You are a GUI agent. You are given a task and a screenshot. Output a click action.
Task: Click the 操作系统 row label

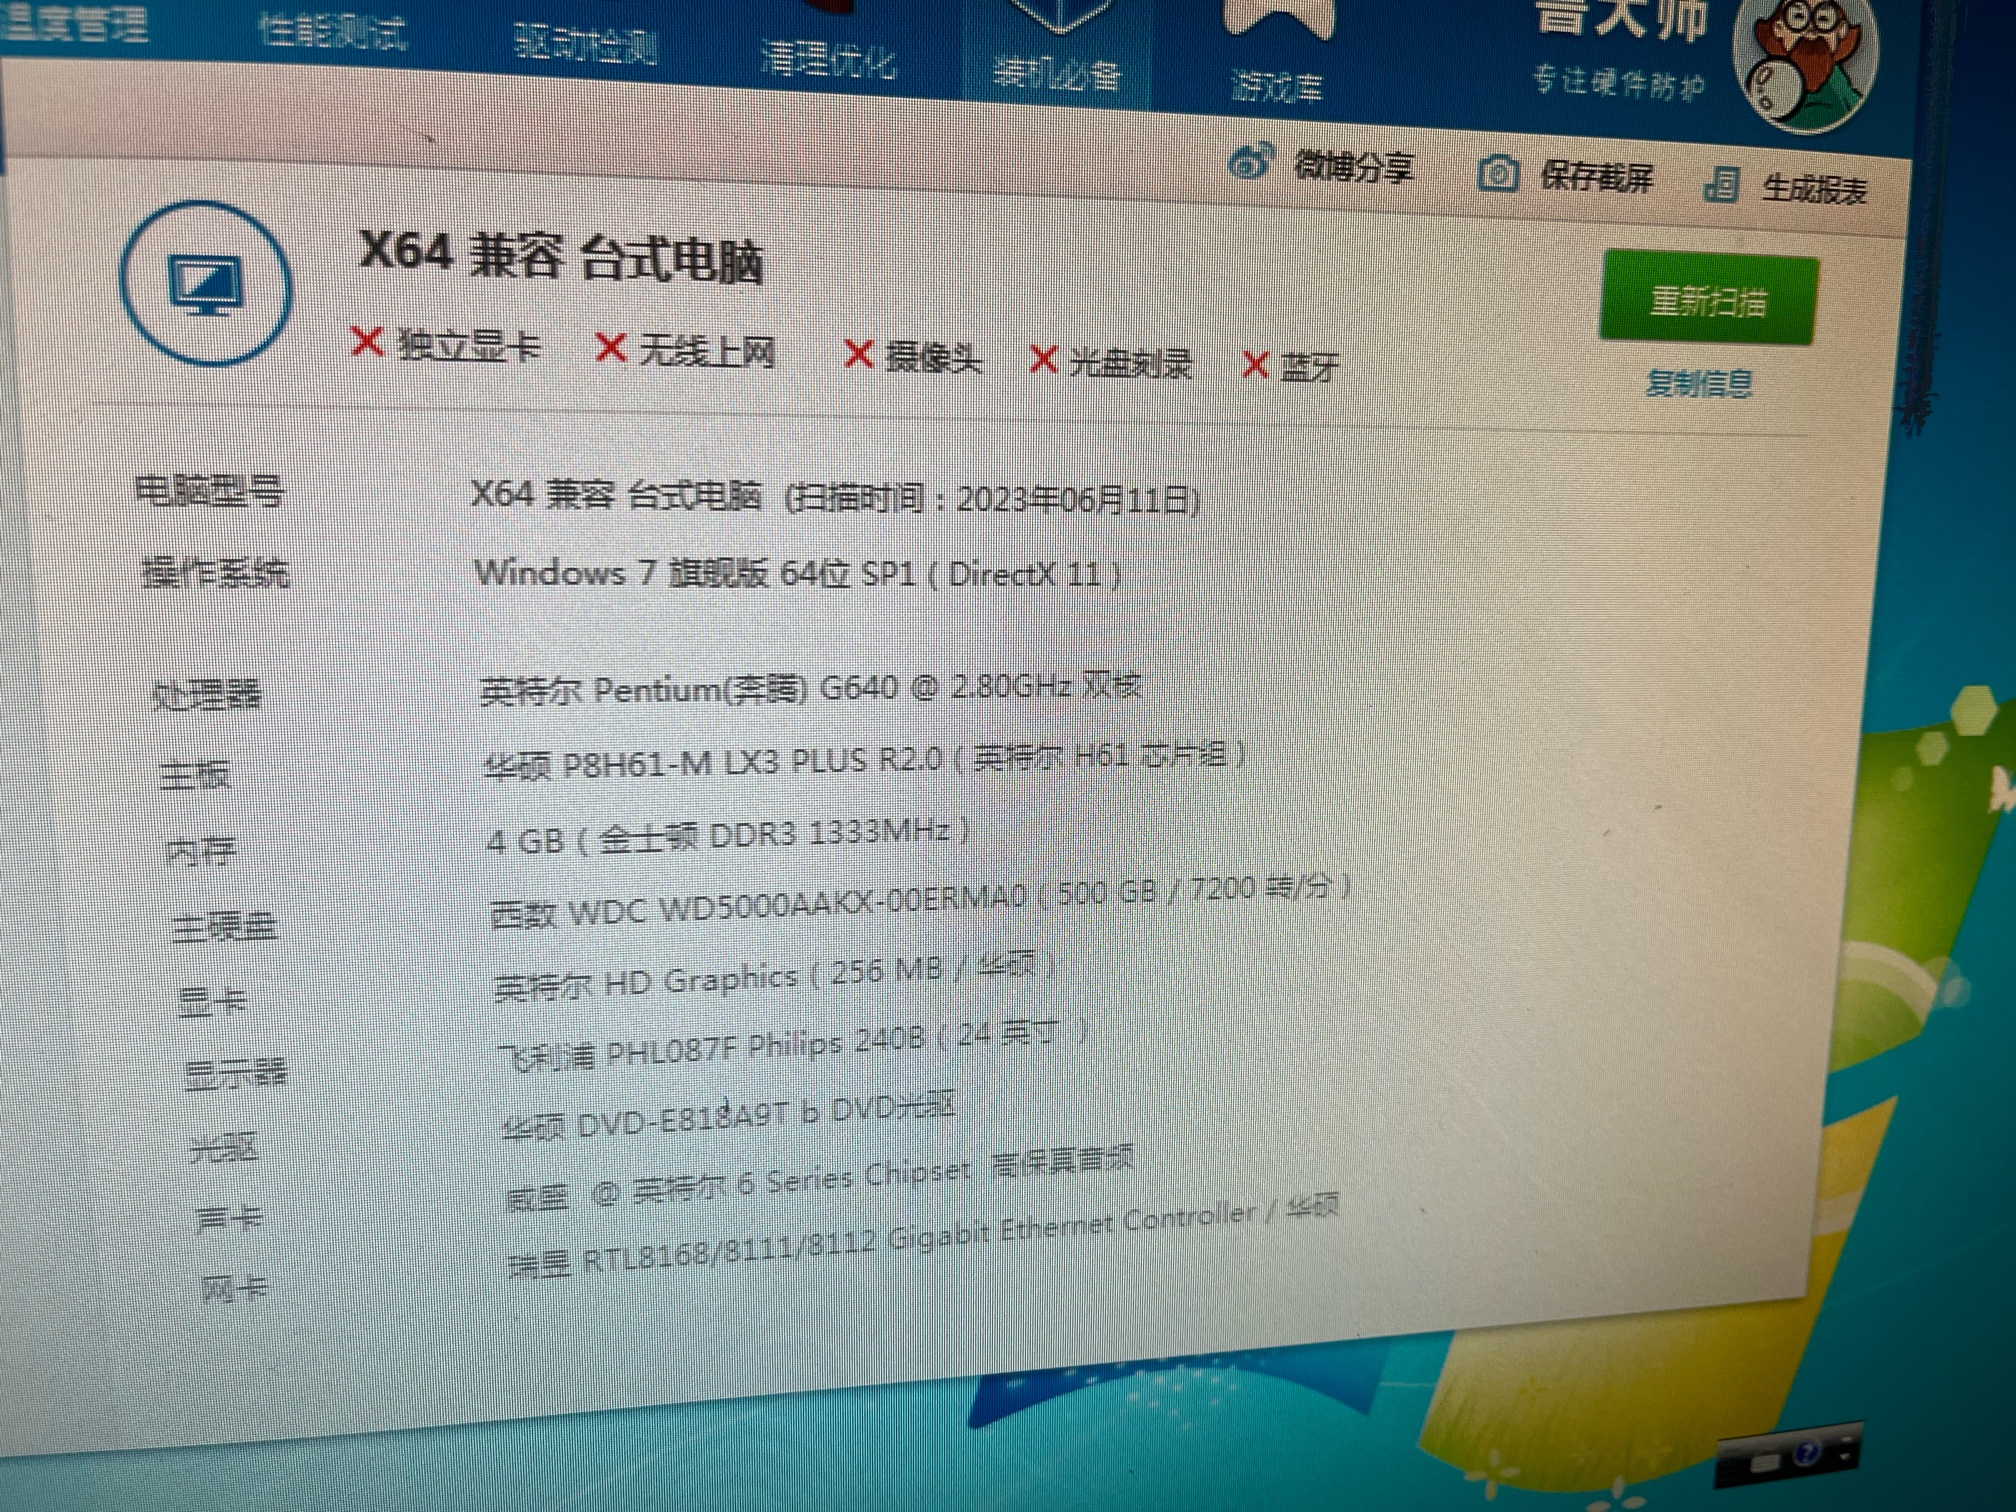[216, 573]
